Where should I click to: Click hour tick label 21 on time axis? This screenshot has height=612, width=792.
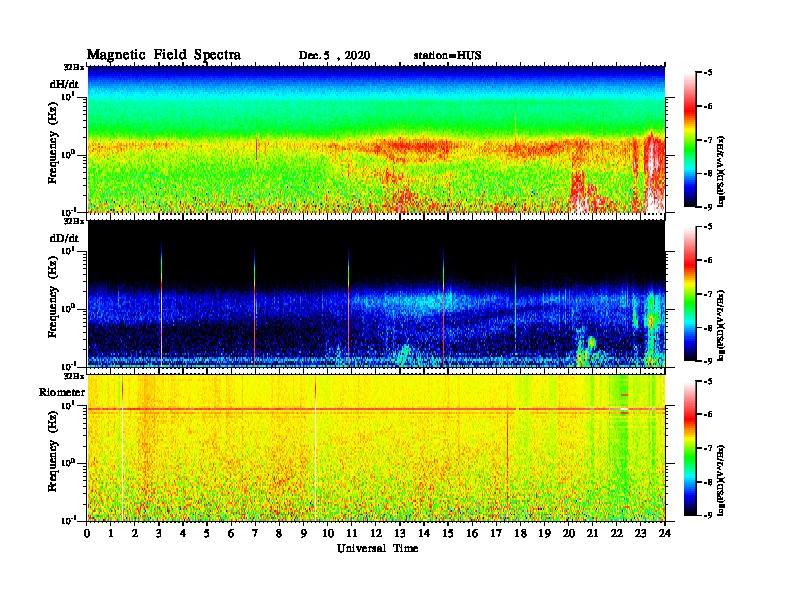(x=592, y=533)
